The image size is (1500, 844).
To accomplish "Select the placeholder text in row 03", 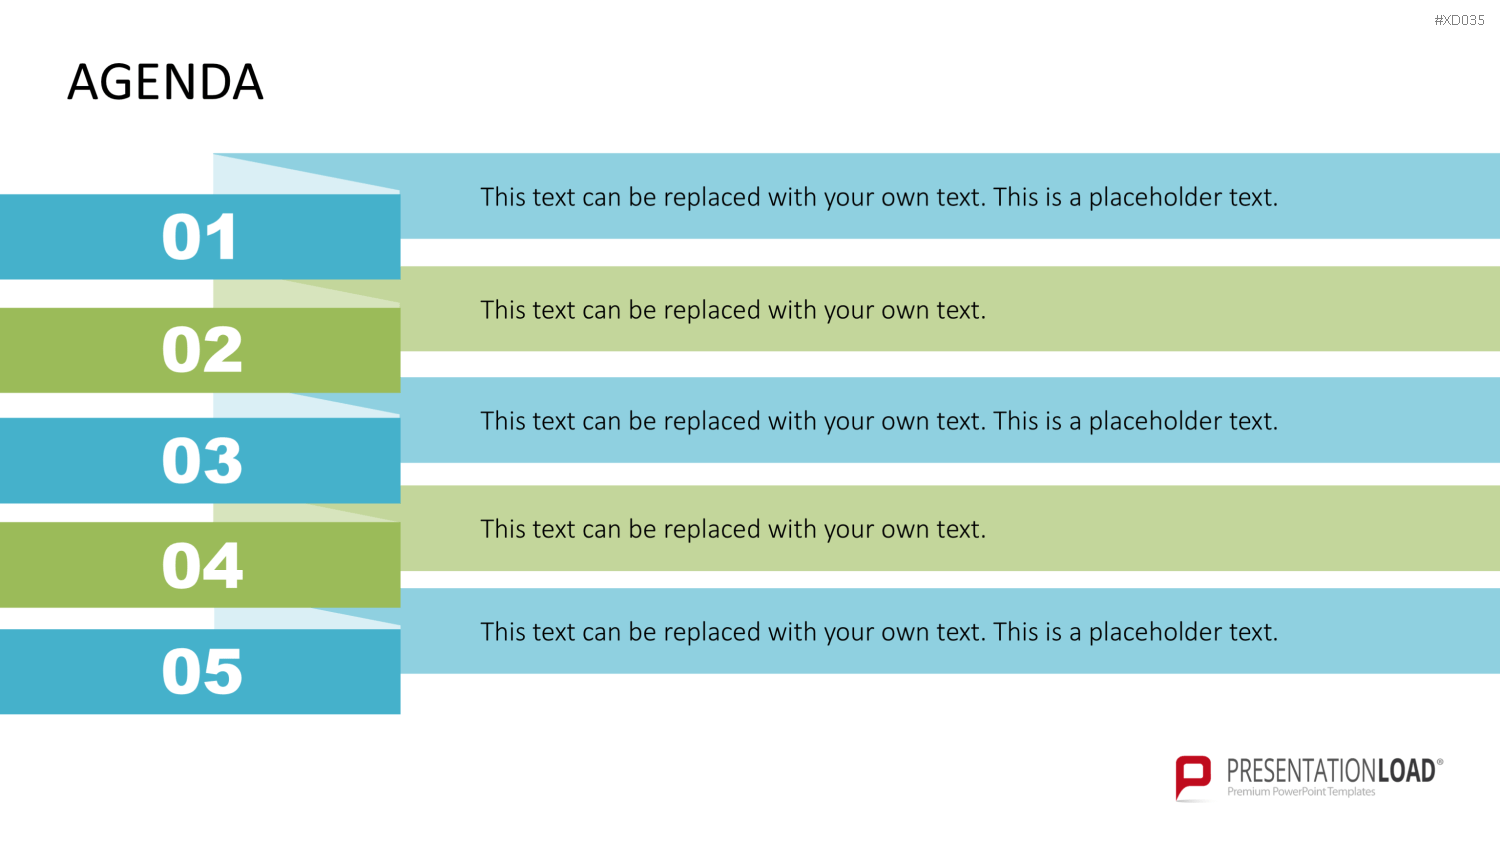I will tap(879, 421).
